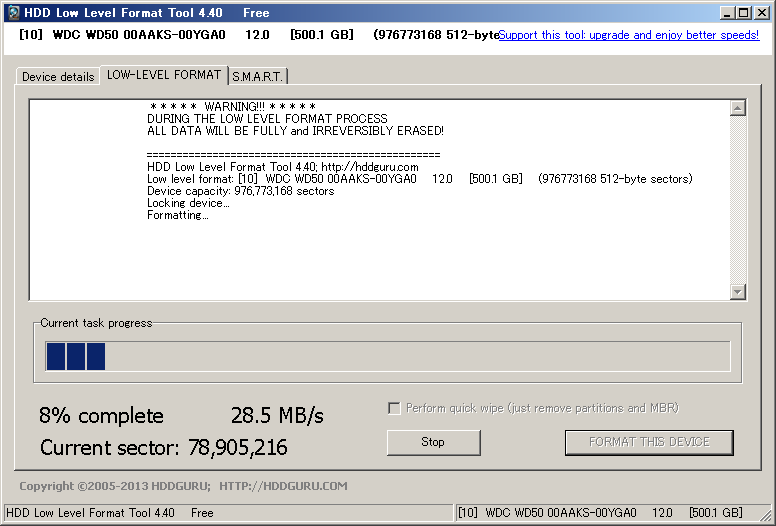Click the WARNING!!! header line in log
The image size is (776, 526).
[x=233, y=106]
